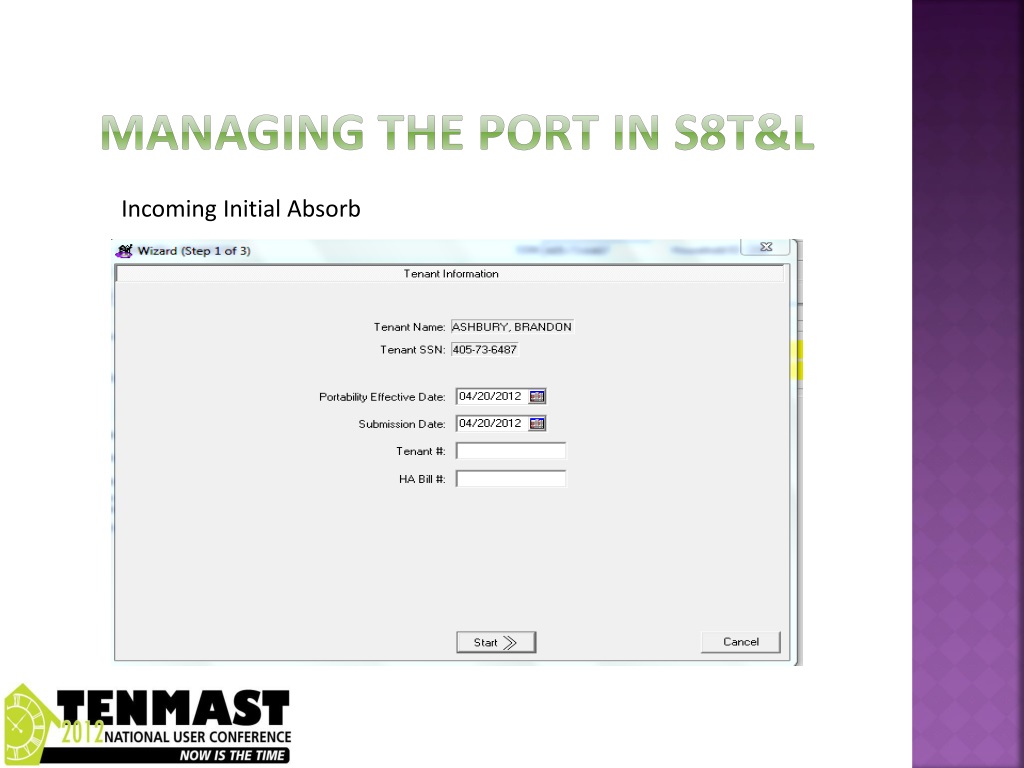Click the Submission Date label
Screen dimensions: 1024x768
(x=402, y=424)
